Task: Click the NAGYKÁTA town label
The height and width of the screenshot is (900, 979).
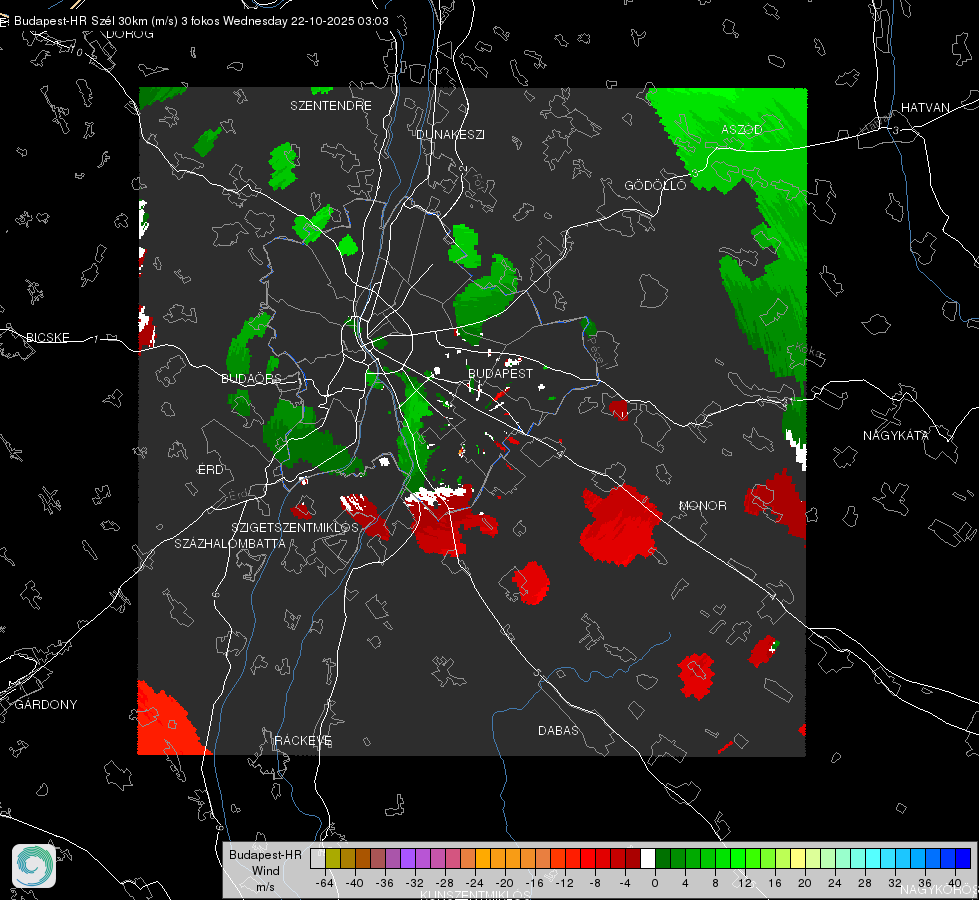Action: pos(896,435)
